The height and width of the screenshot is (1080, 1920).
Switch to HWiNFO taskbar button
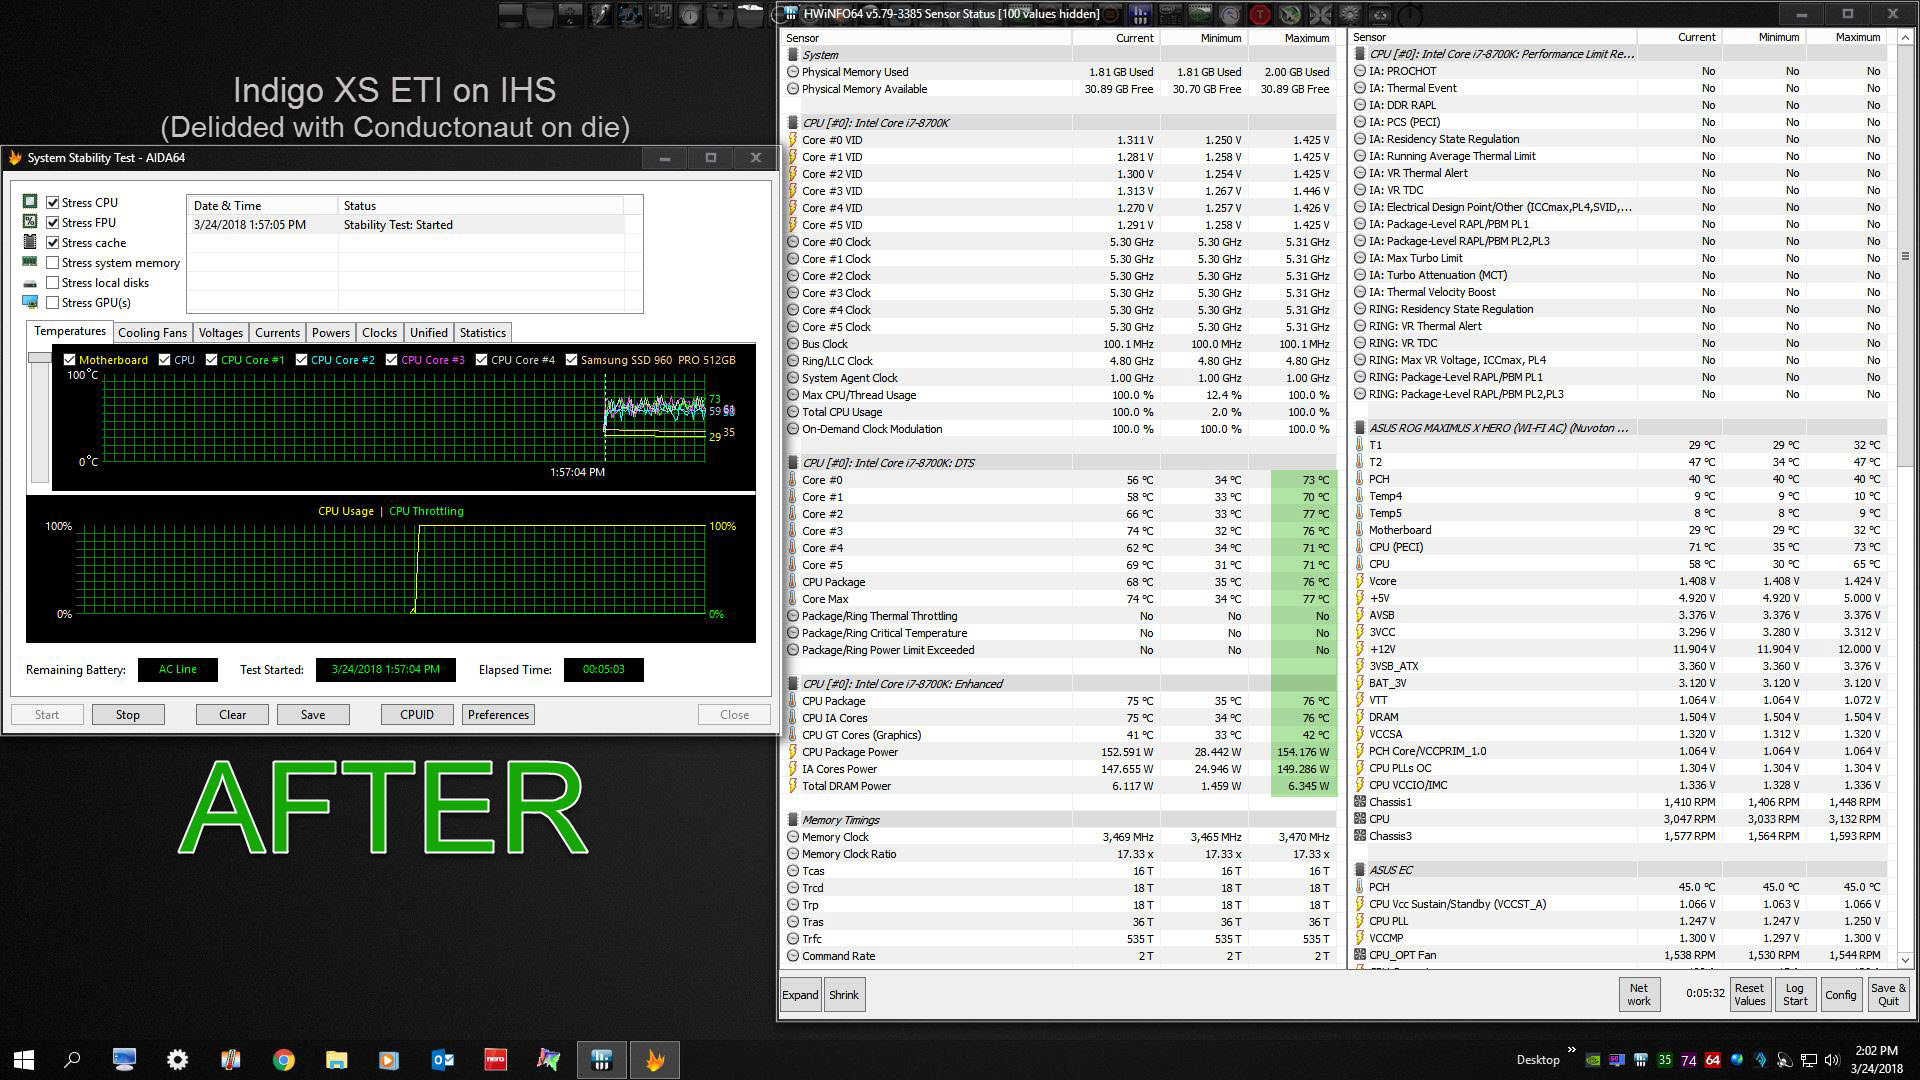(601, 1059)
